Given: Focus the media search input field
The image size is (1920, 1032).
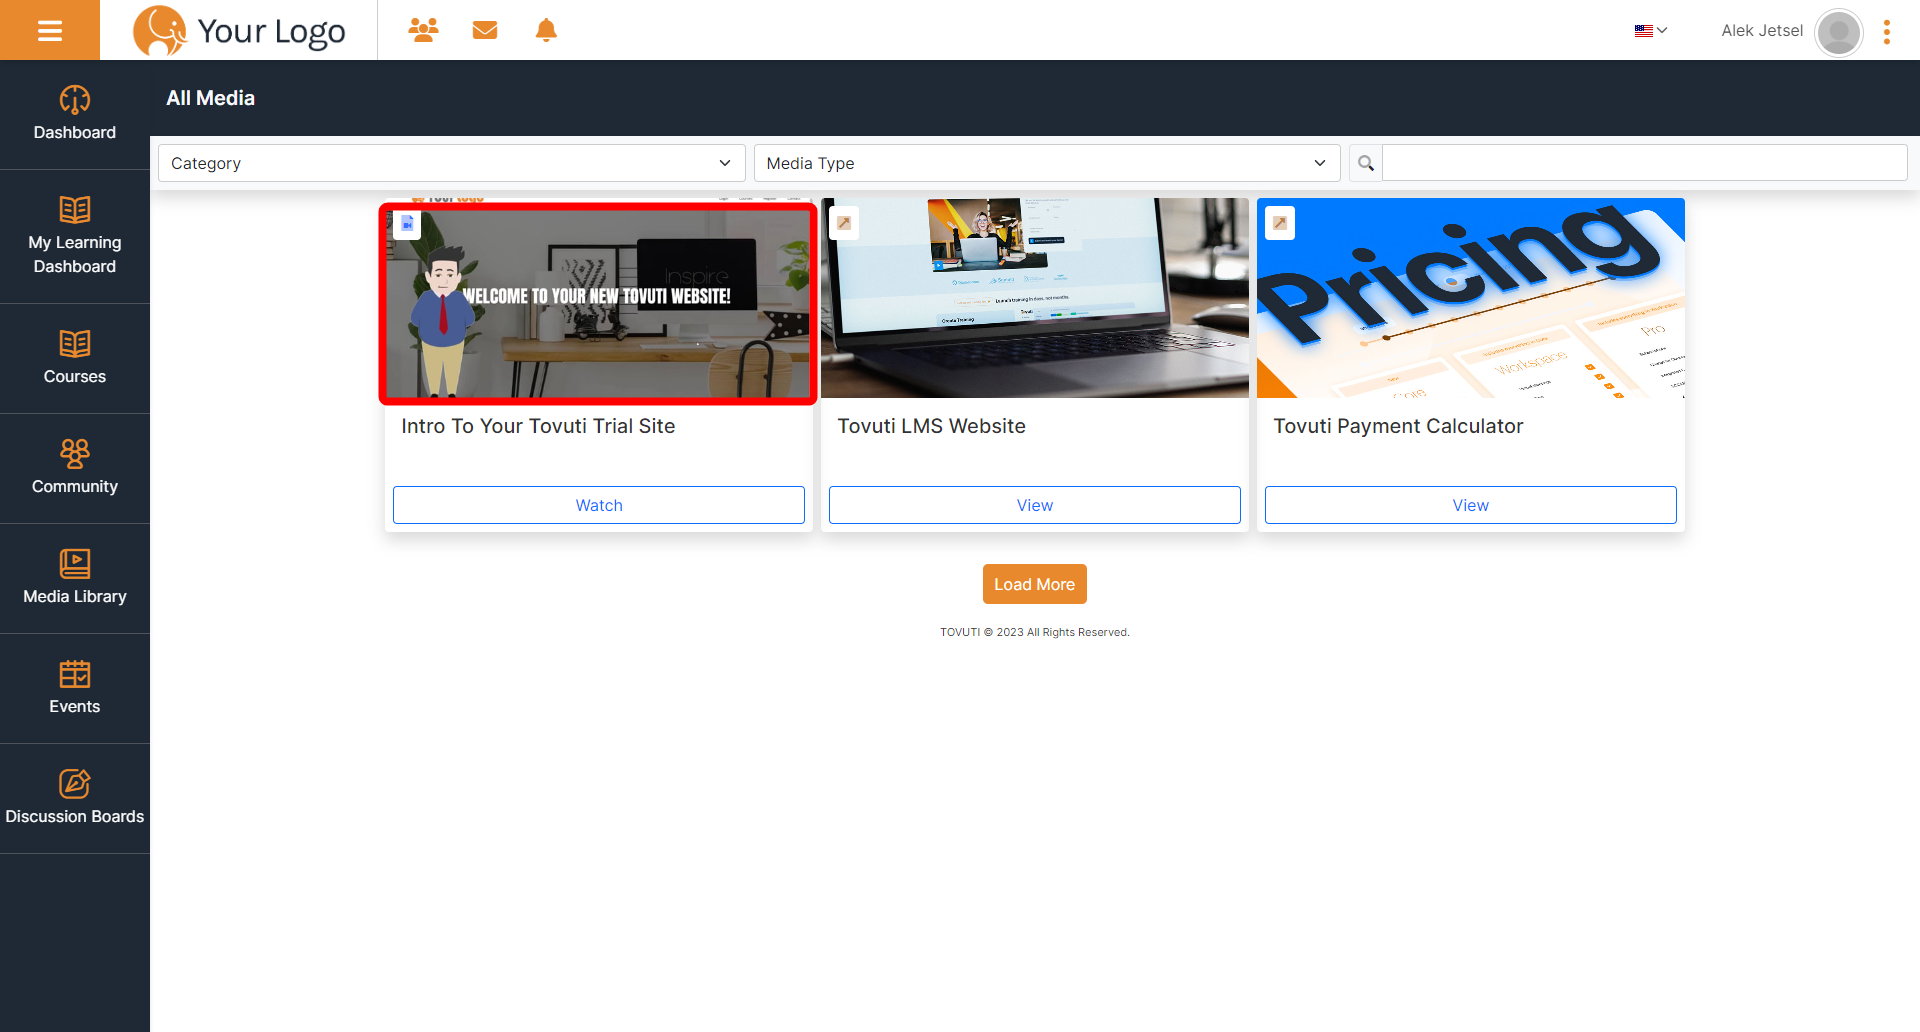Looking at the screenshot, I should [1645, 163].
